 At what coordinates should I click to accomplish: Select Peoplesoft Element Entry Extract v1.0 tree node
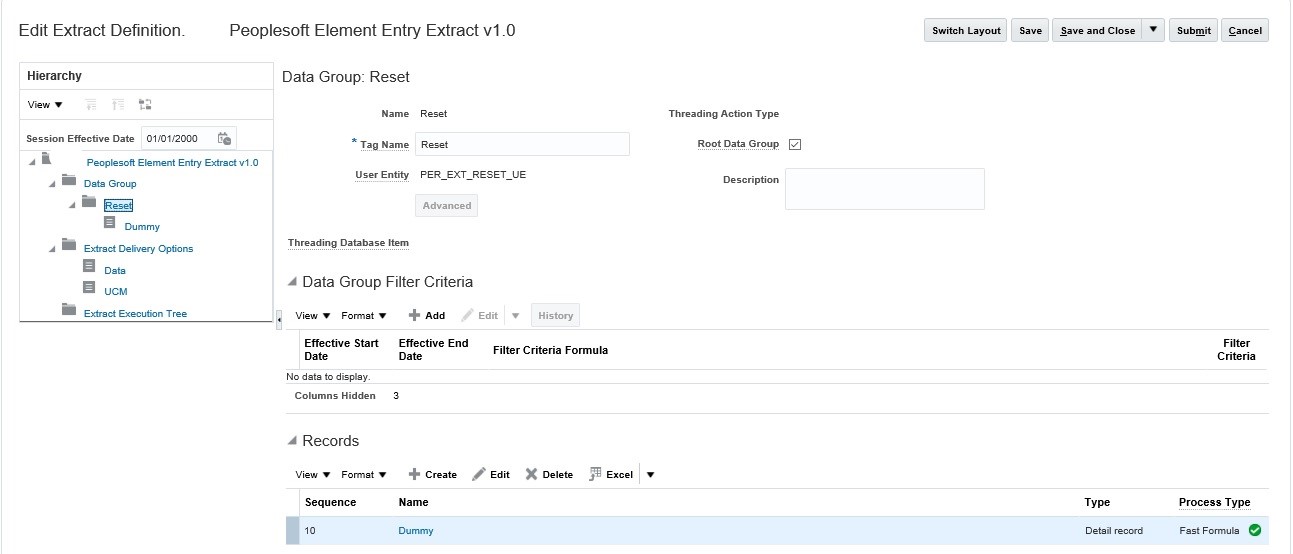(x=172, y=162)
